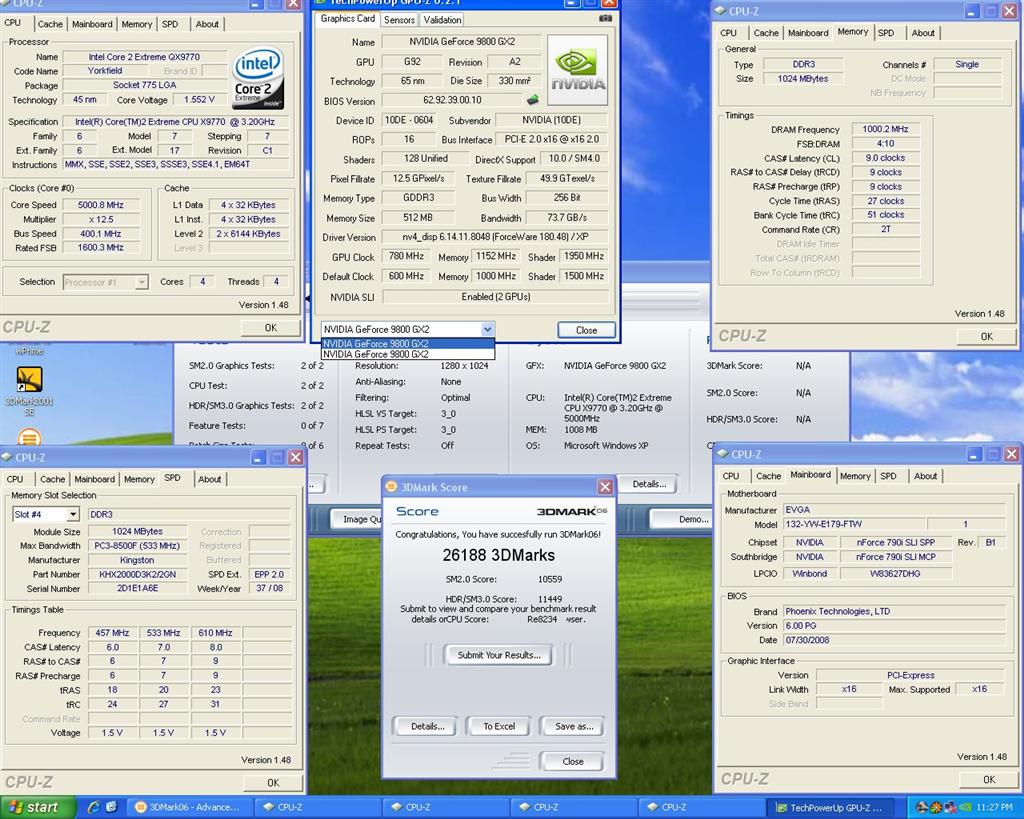Open Cache tab in CPU-Z processor window
This screenshot has width=1024, height=819.
click(50, 24)
